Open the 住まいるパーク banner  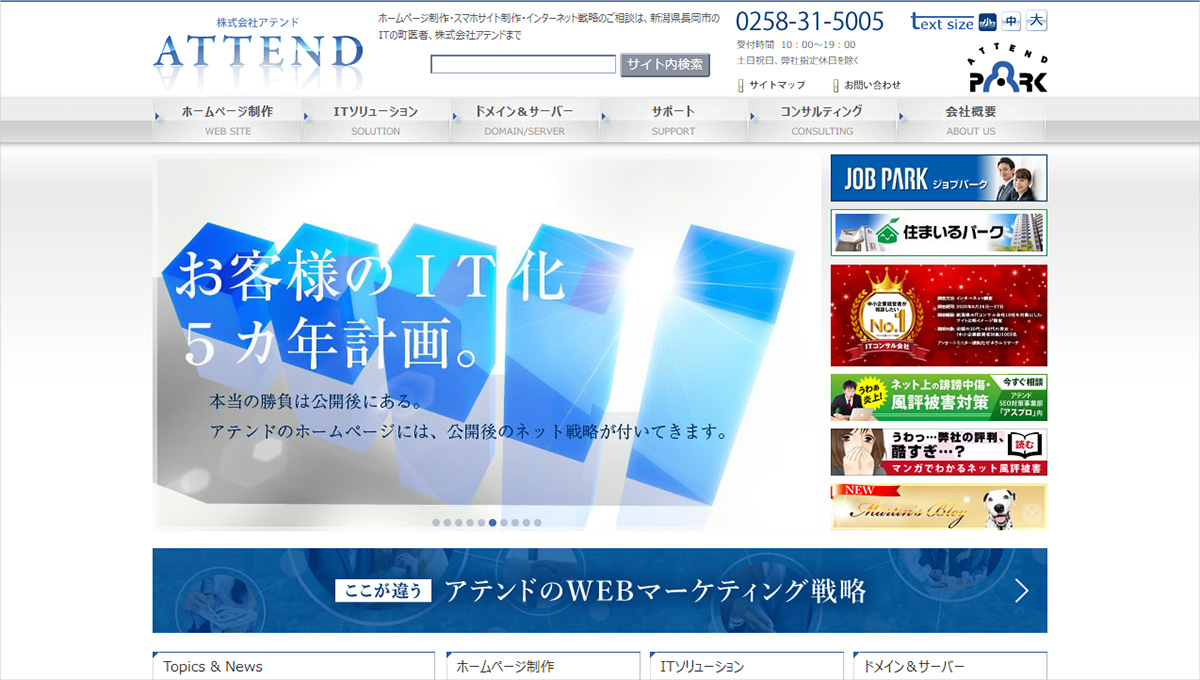[x=939, y=233]
